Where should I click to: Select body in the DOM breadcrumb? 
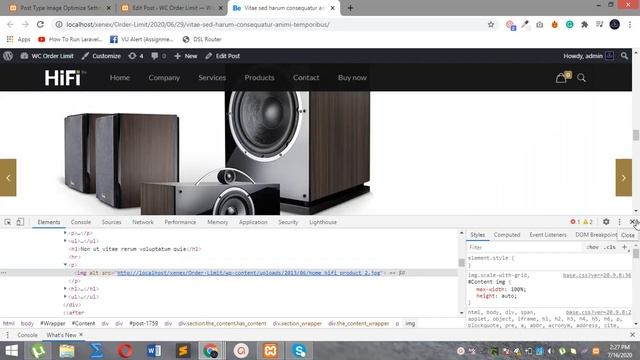coord(27,323)
